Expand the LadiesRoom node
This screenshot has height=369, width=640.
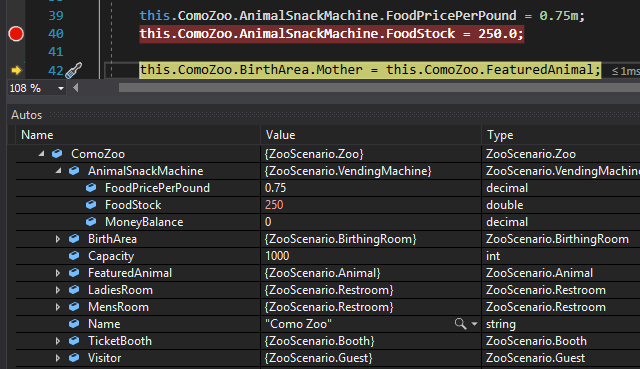[x=58, y=290]
